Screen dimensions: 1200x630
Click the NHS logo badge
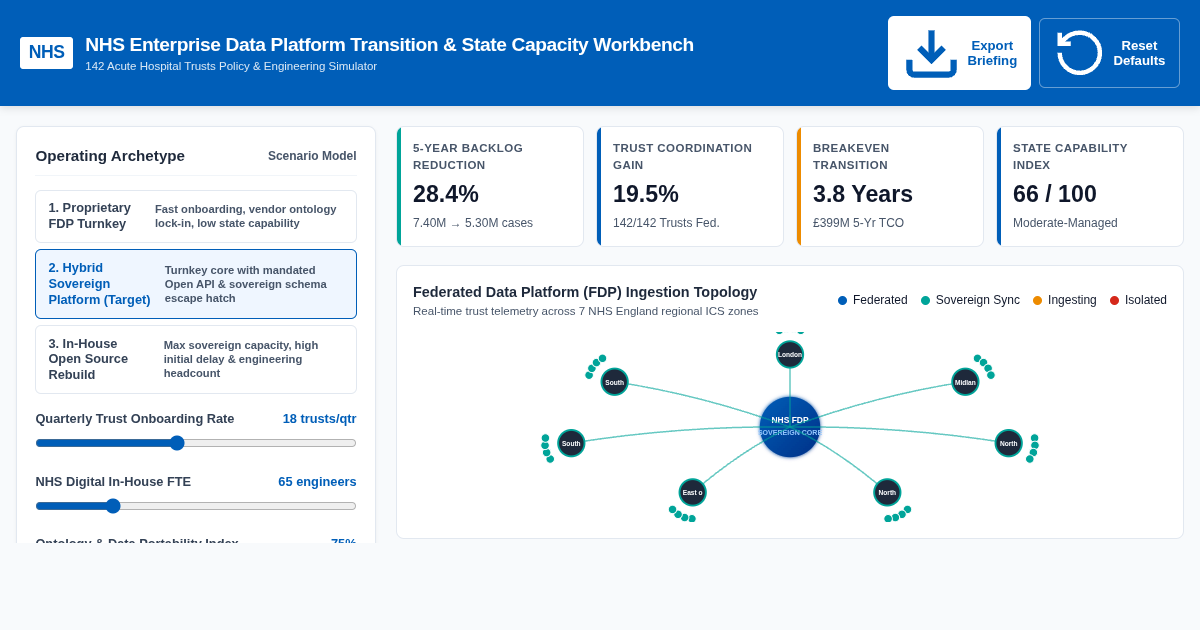pos(46,53)
